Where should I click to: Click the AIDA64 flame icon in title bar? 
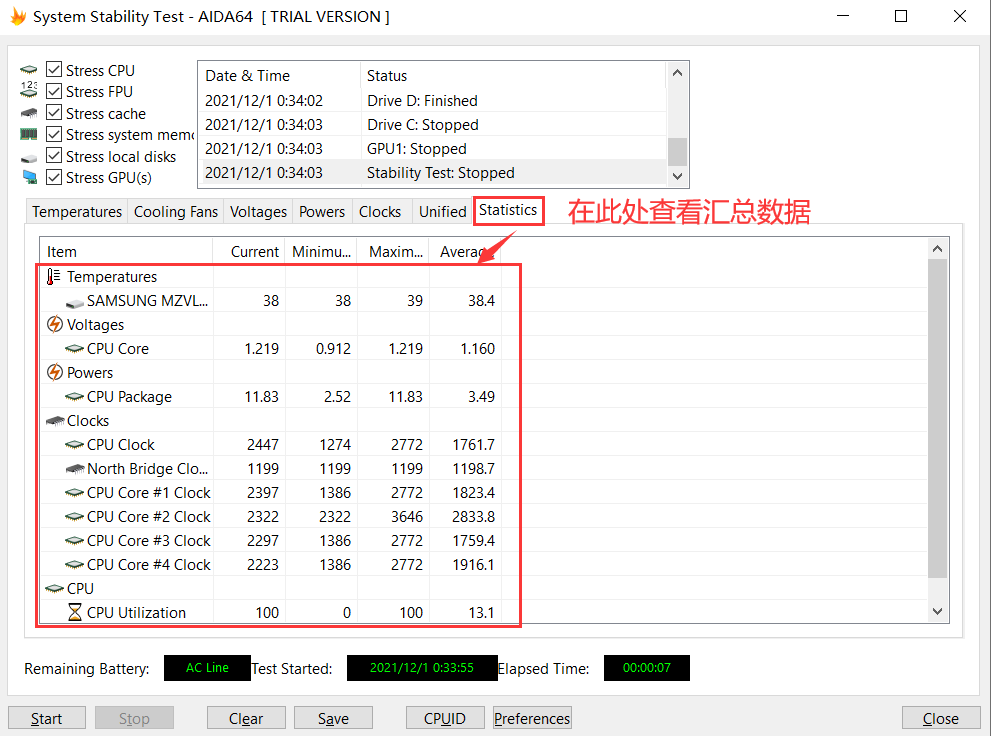pos(18,17)
